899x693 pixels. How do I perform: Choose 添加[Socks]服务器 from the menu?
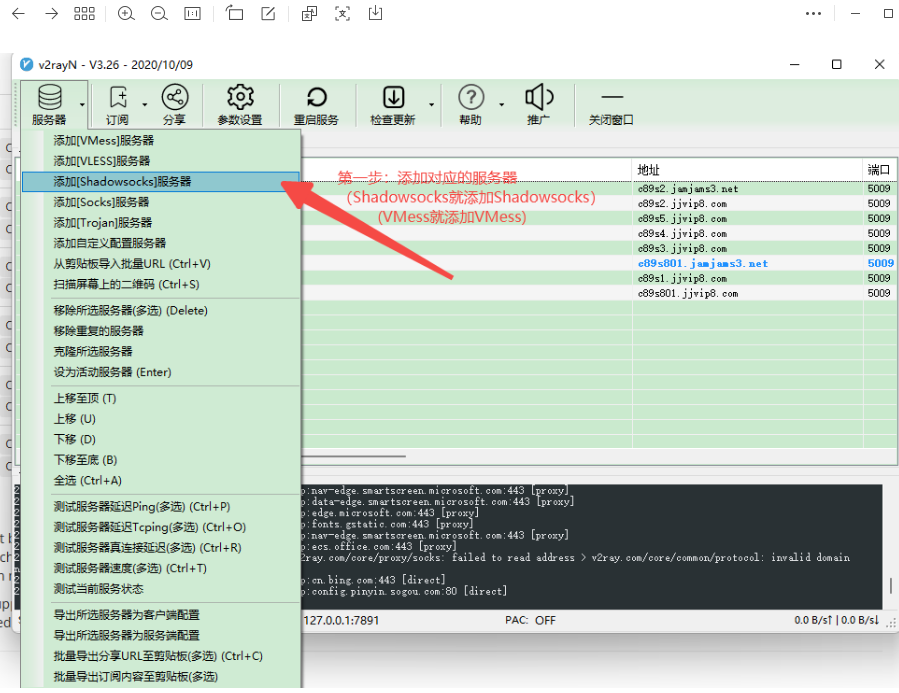coord(161,202)
